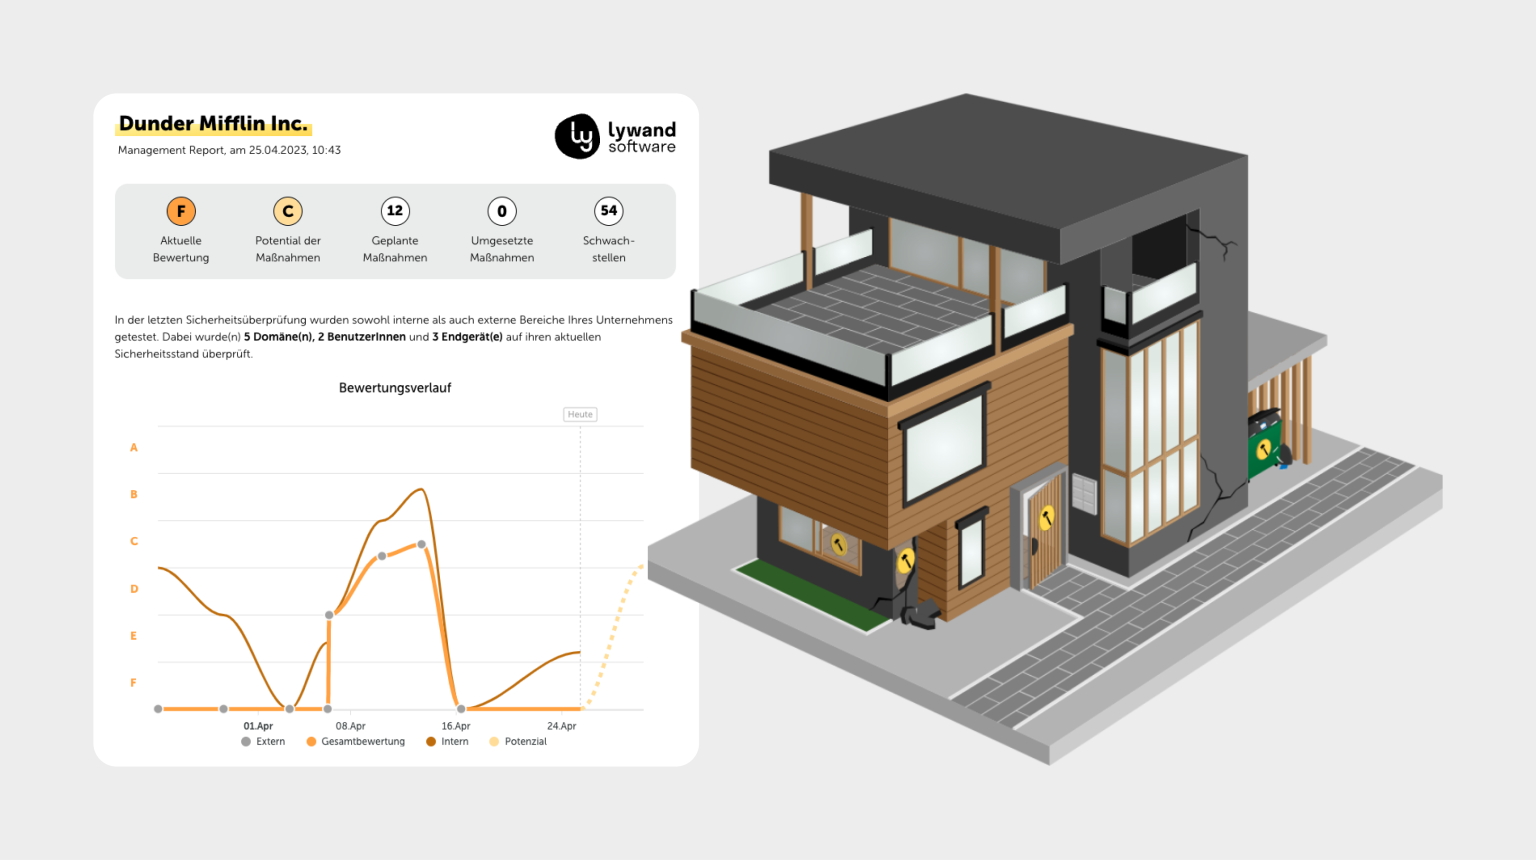Toggle the Extern legend entry

pyautogui.click(x=264, y=742)
